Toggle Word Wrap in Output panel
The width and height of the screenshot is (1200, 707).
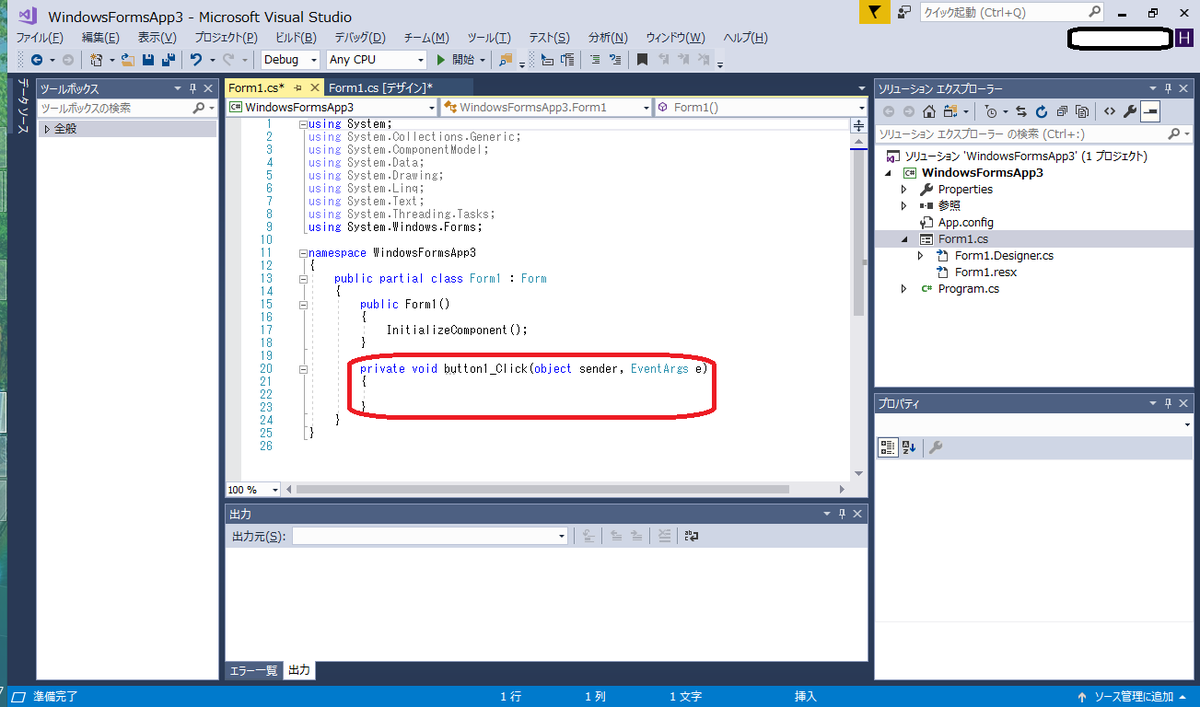point(691,536)
